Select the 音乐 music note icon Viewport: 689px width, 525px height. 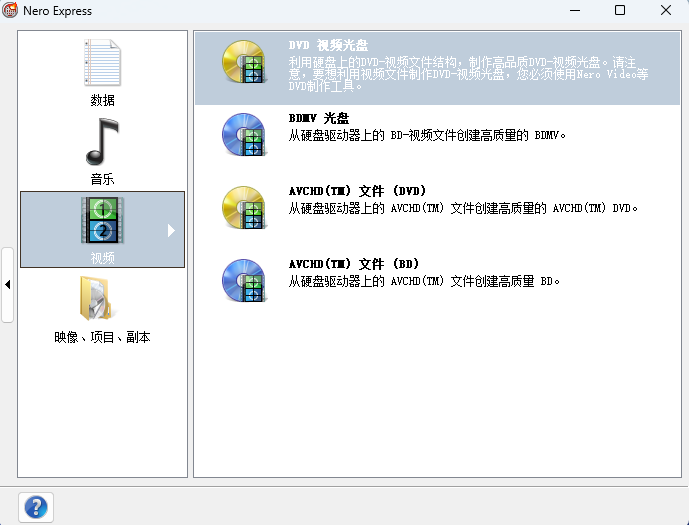pyautogui.click(x=102, y=142)
